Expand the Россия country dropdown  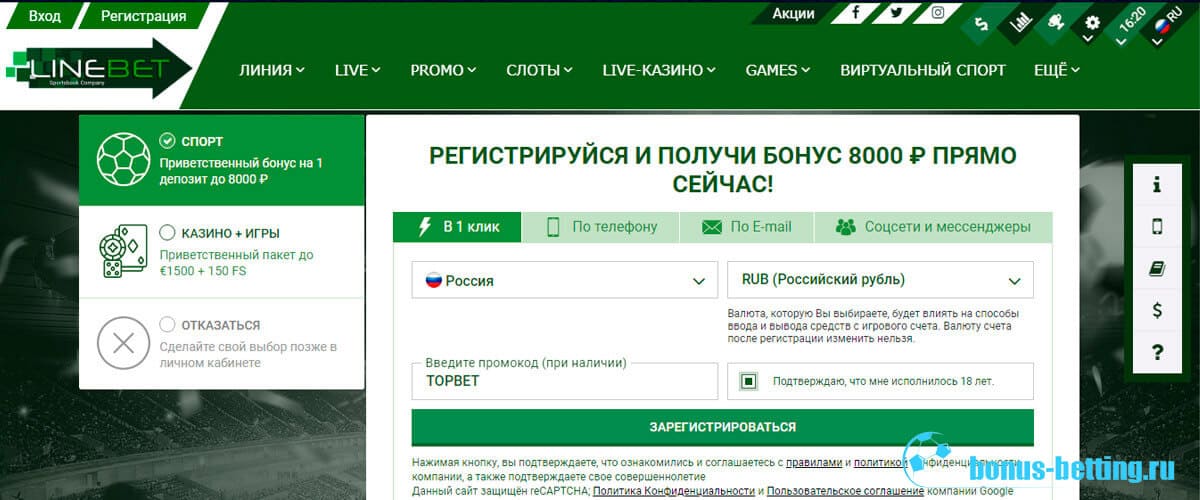pos(565,280)
